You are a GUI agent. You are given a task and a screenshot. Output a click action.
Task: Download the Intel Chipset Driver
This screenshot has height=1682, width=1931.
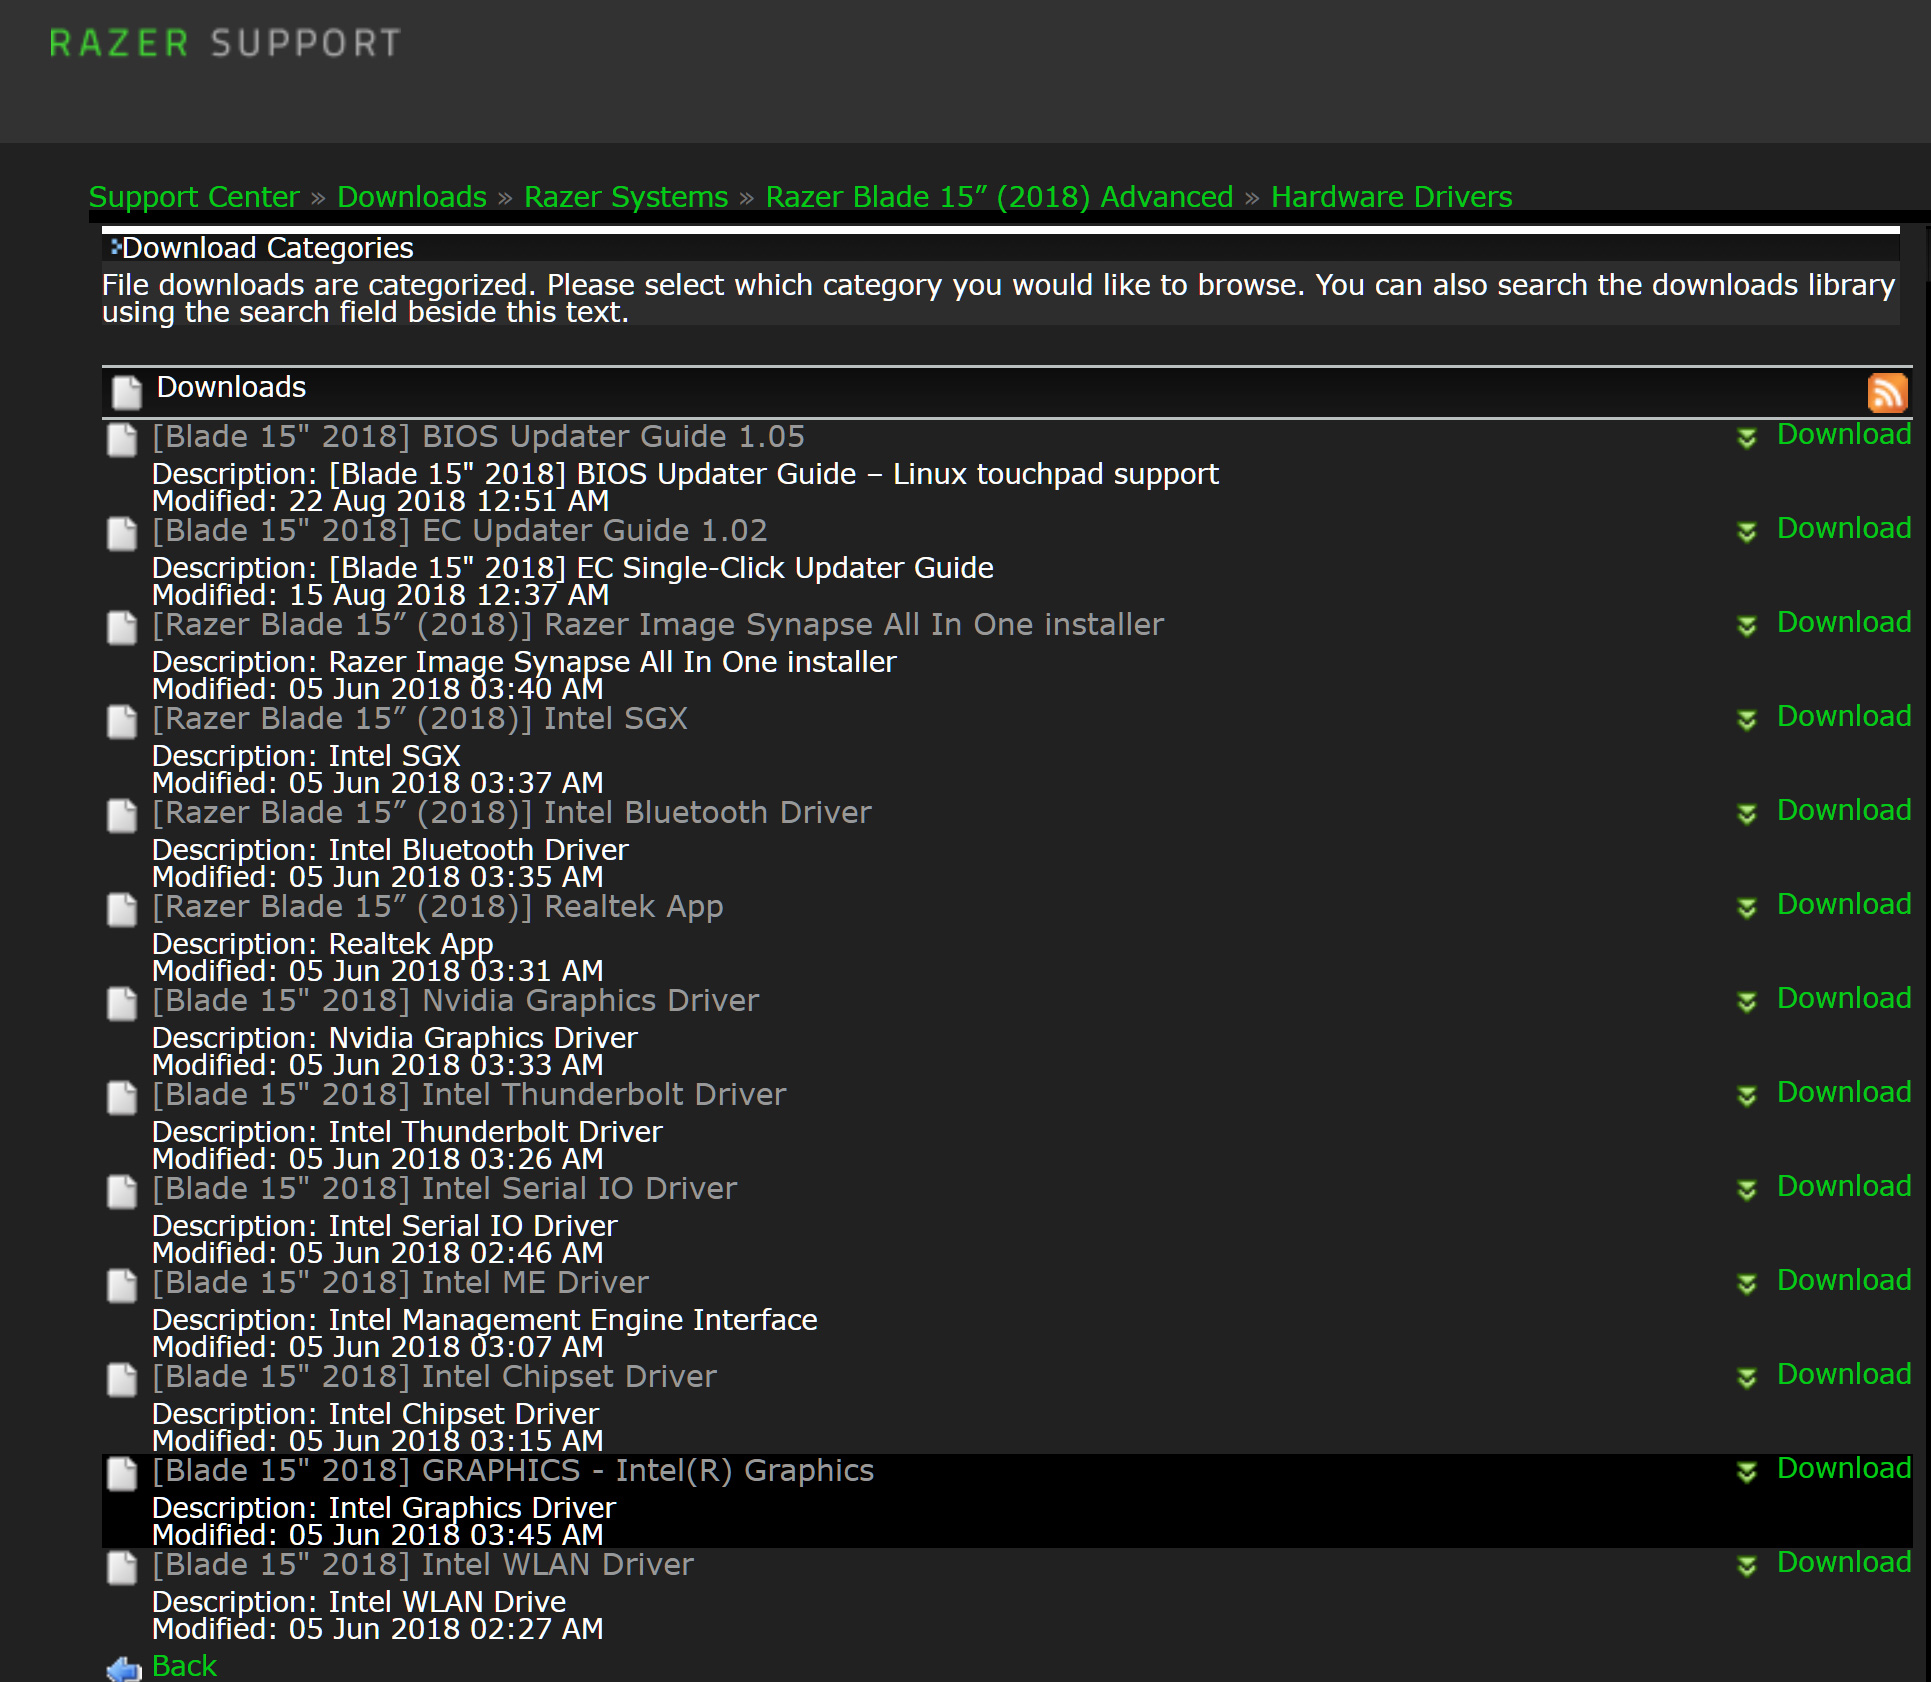1844,1374
